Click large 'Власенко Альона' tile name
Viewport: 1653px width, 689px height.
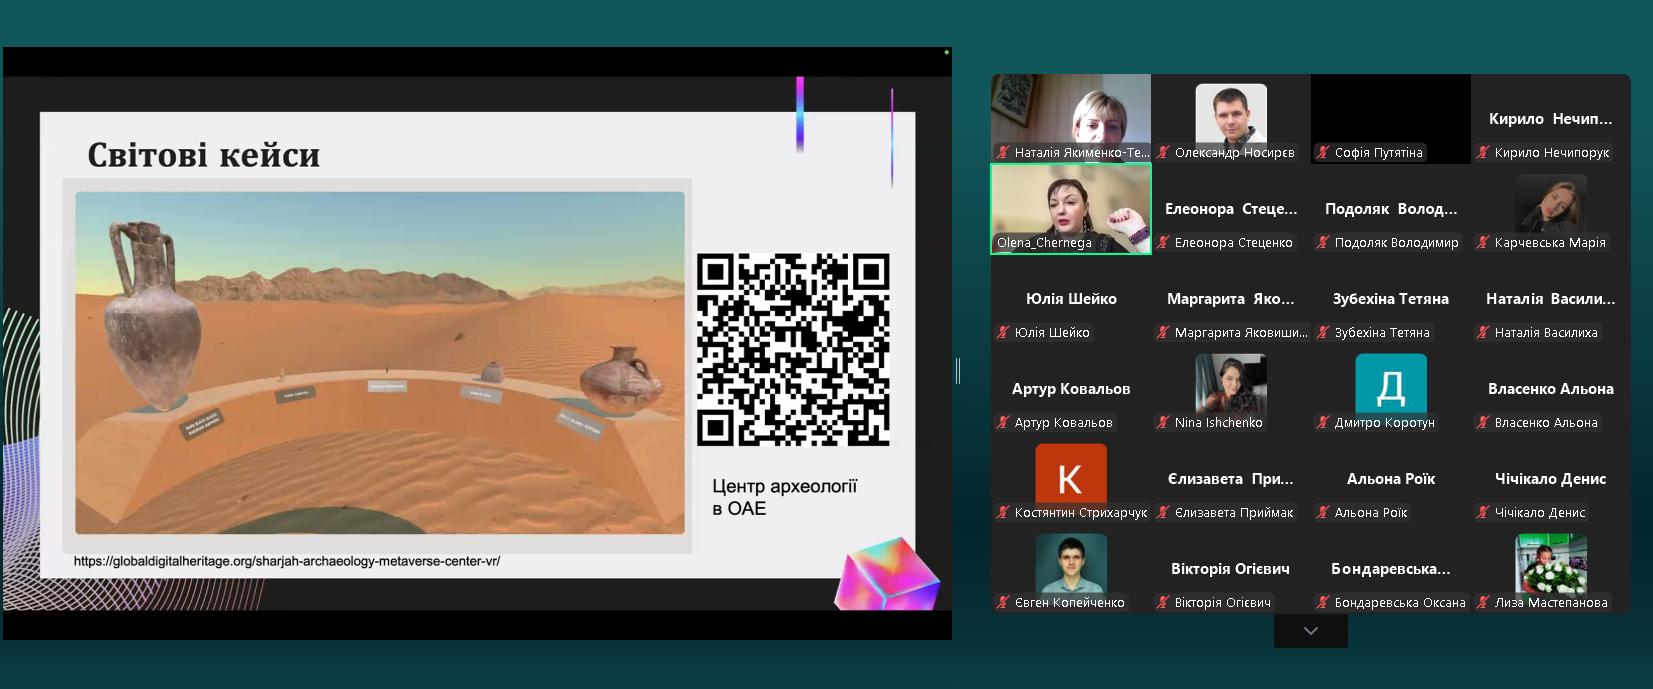pos(1551,389)
